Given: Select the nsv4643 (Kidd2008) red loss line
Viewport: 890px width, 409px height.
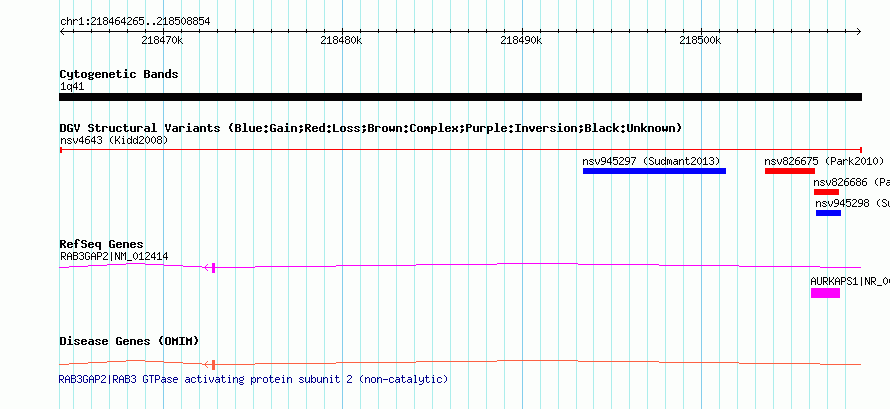Looking at the screenshot, I should pos(460,150).
